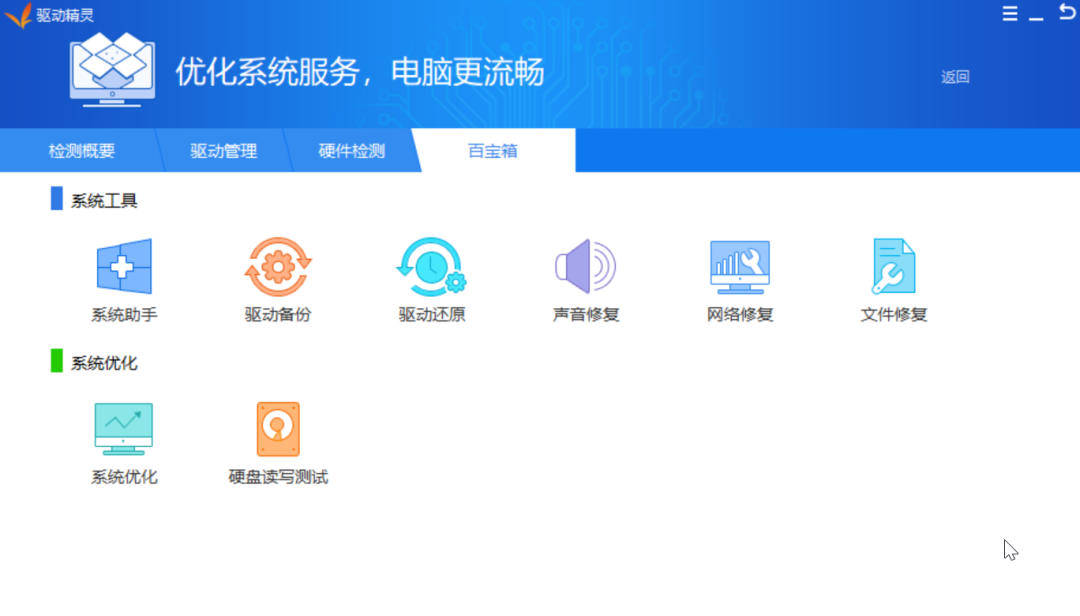Screen dimensions: 1080x616
Task: Click the 驱动还原 label
Action: [x=432, y=315]
